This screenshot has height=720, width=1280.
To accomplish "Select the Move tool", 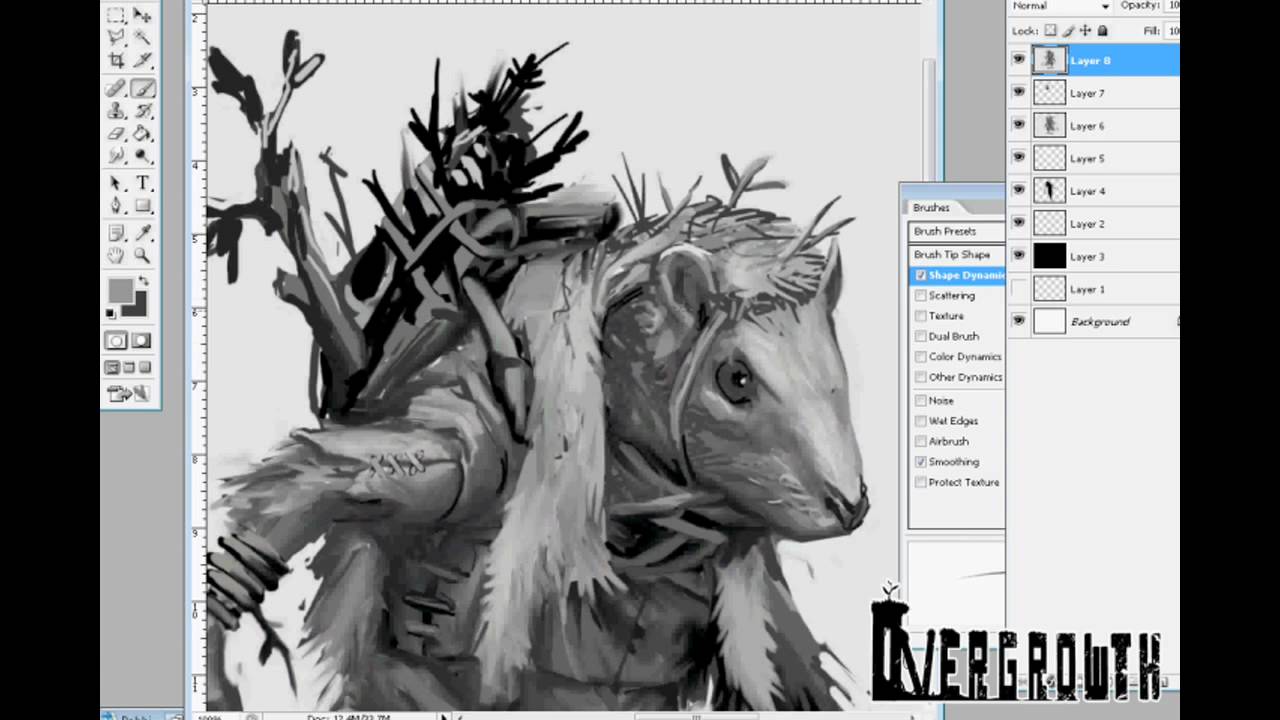I will point(143,15).
